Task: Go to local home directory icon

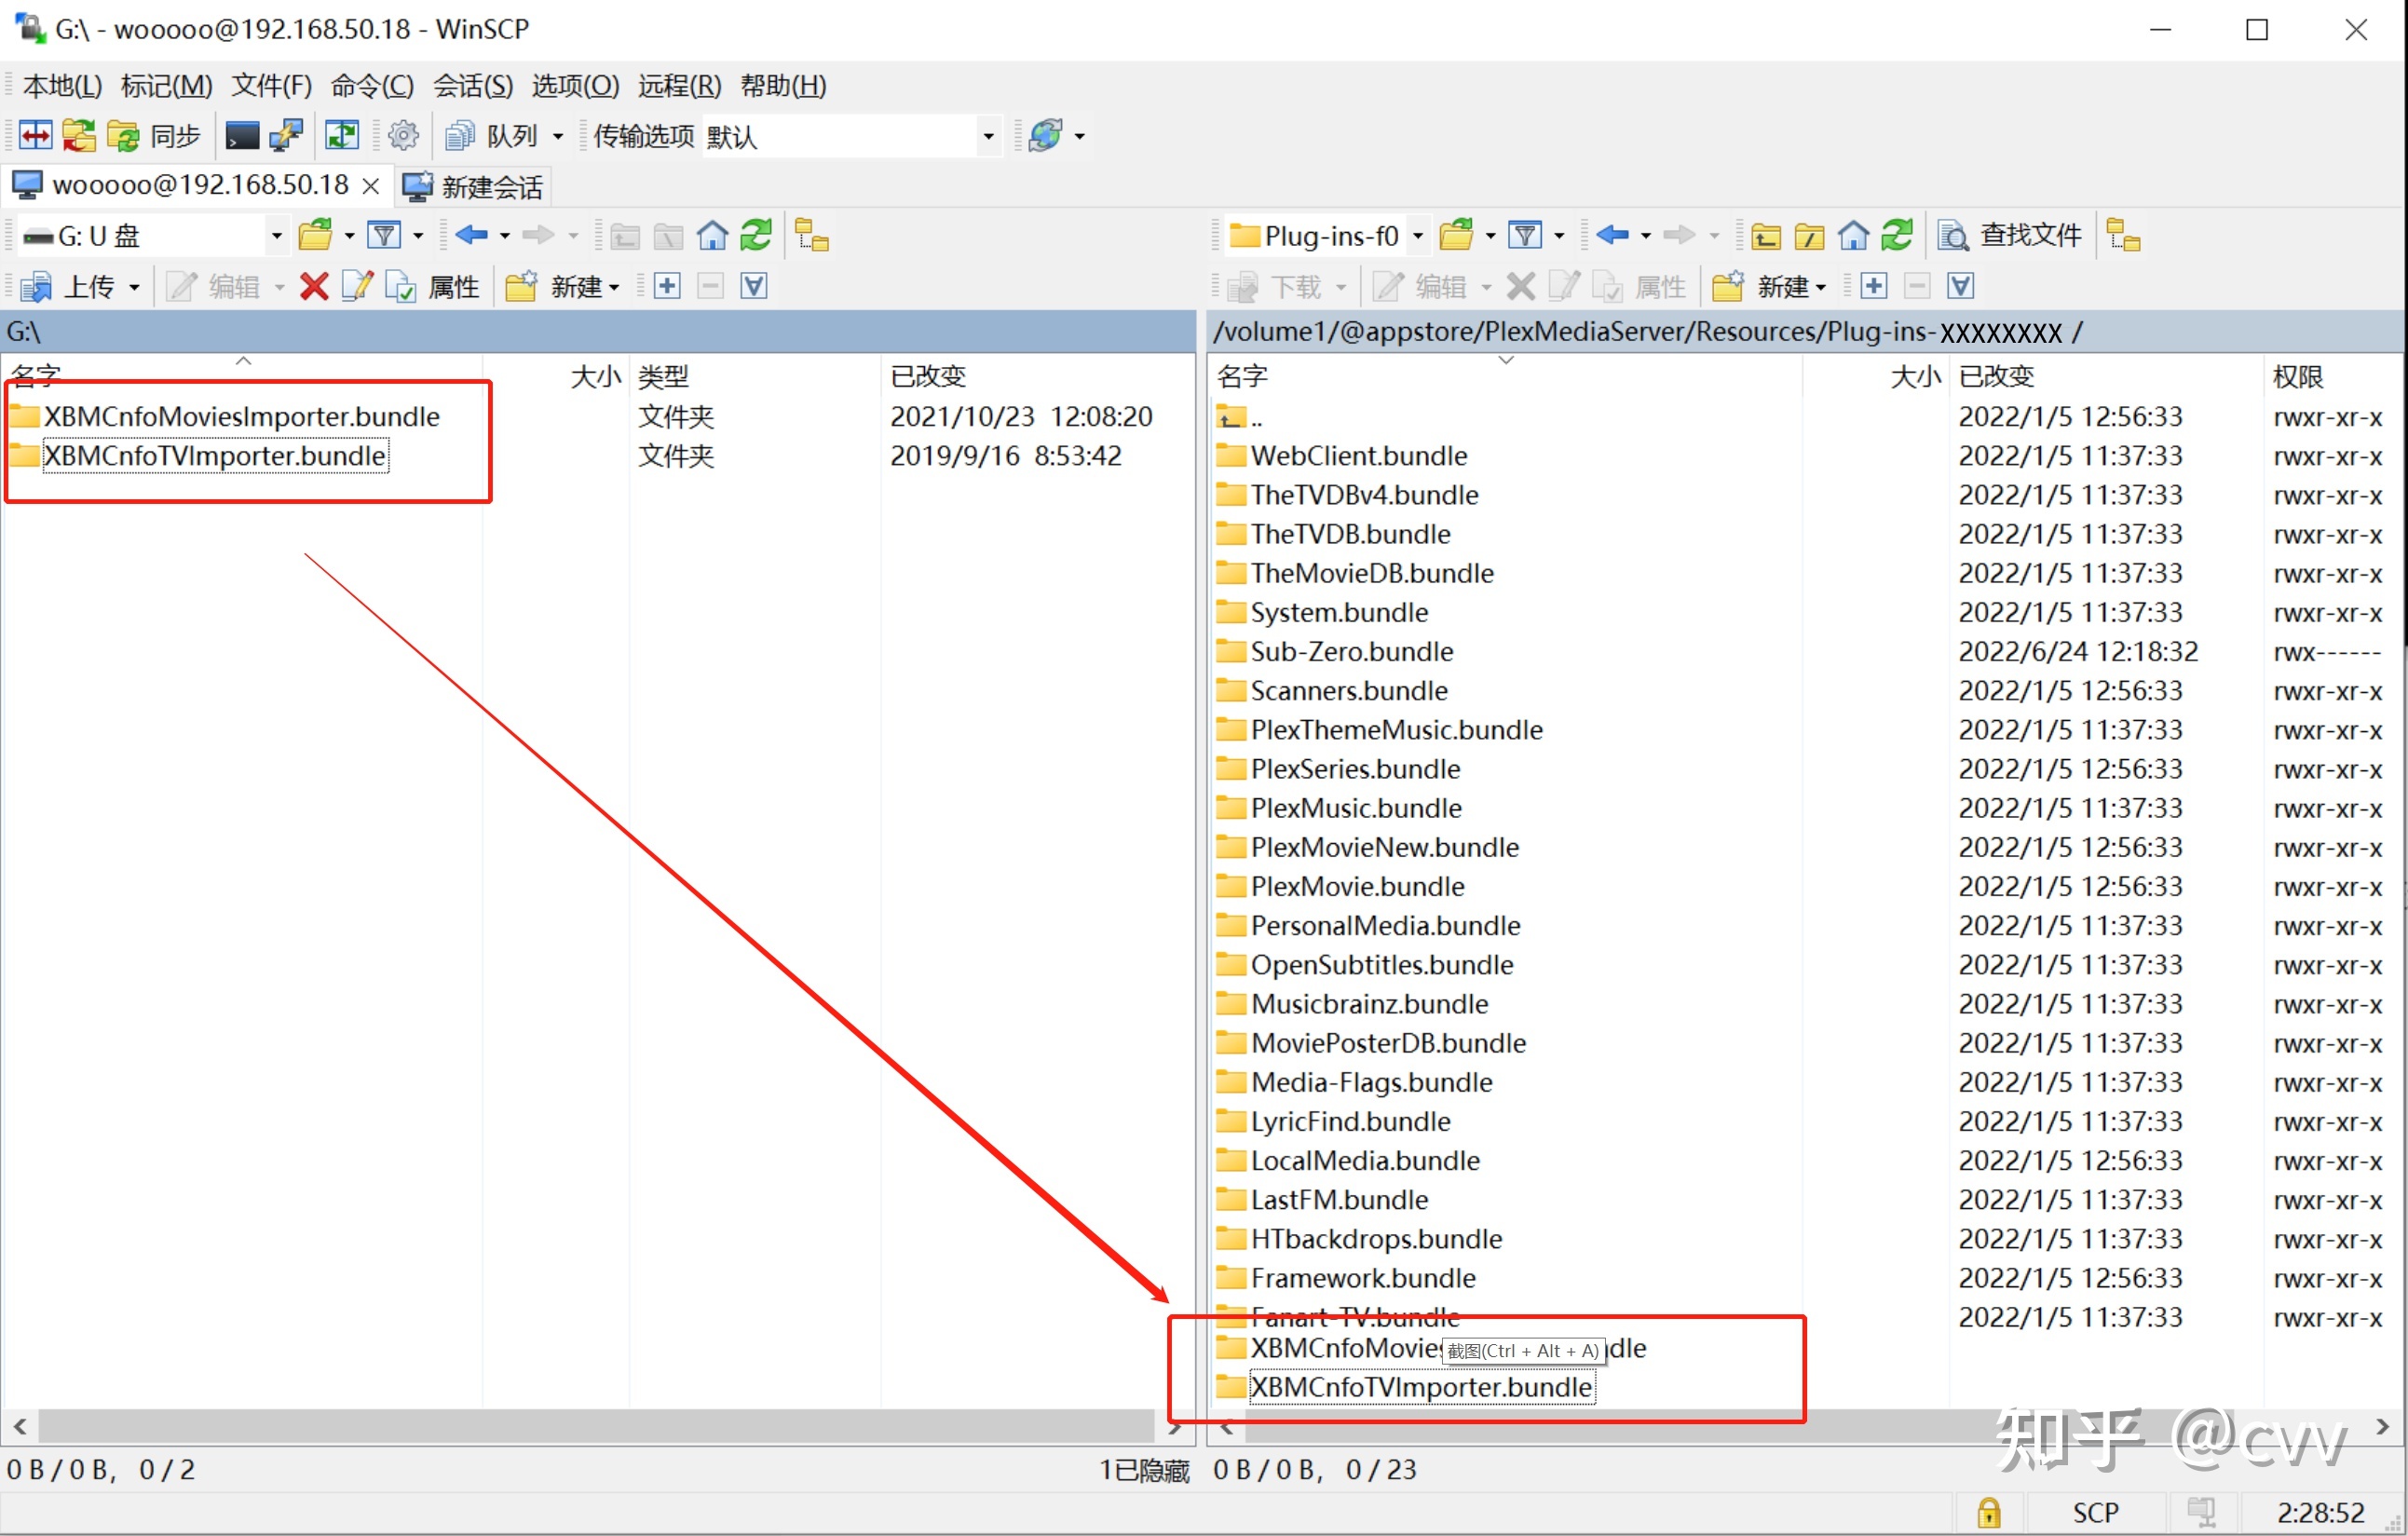Action: (712, 236)
